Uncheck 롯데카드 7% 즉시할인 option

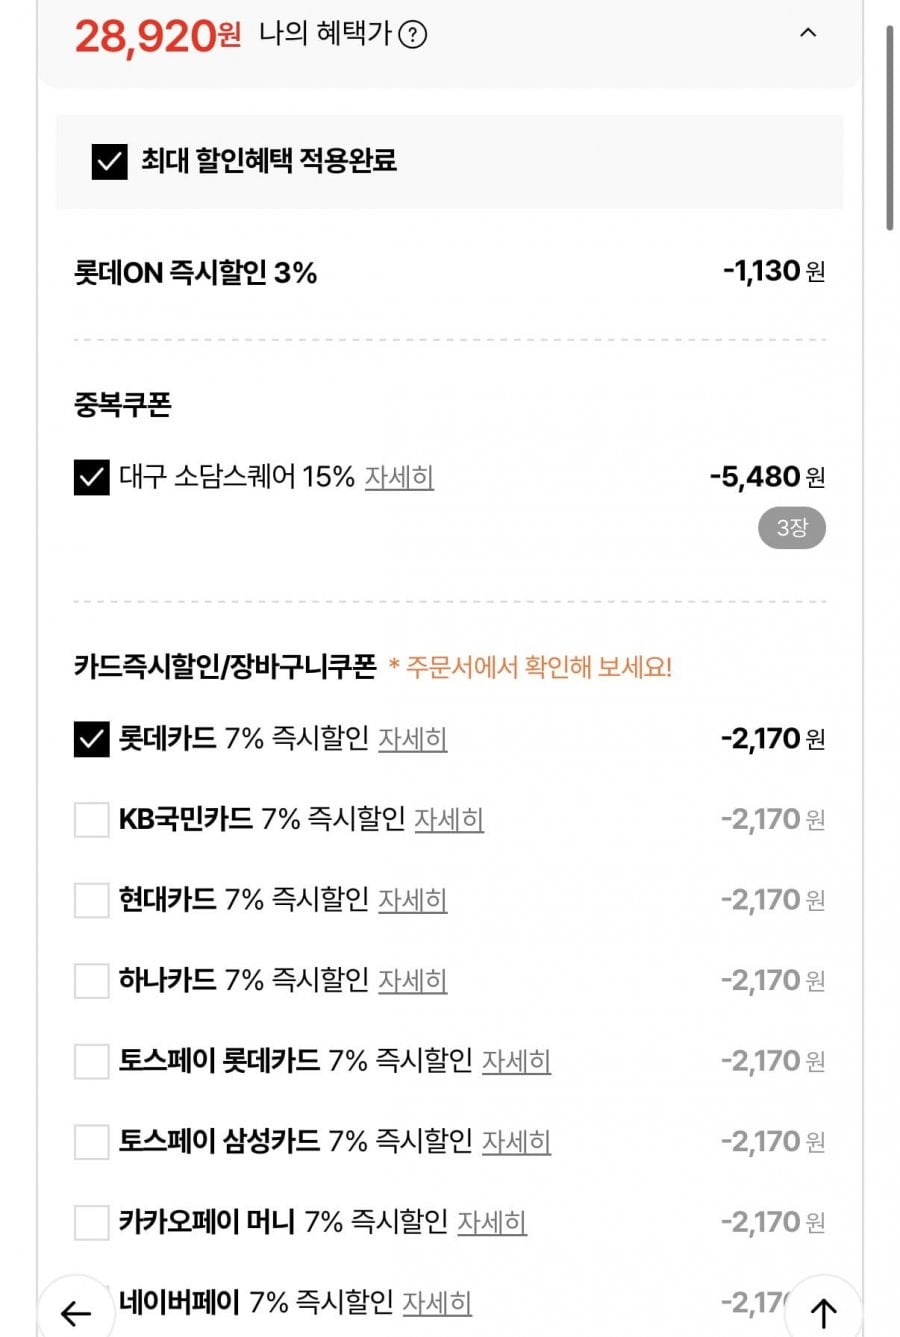pyautogui.click(x=91, y=739)
